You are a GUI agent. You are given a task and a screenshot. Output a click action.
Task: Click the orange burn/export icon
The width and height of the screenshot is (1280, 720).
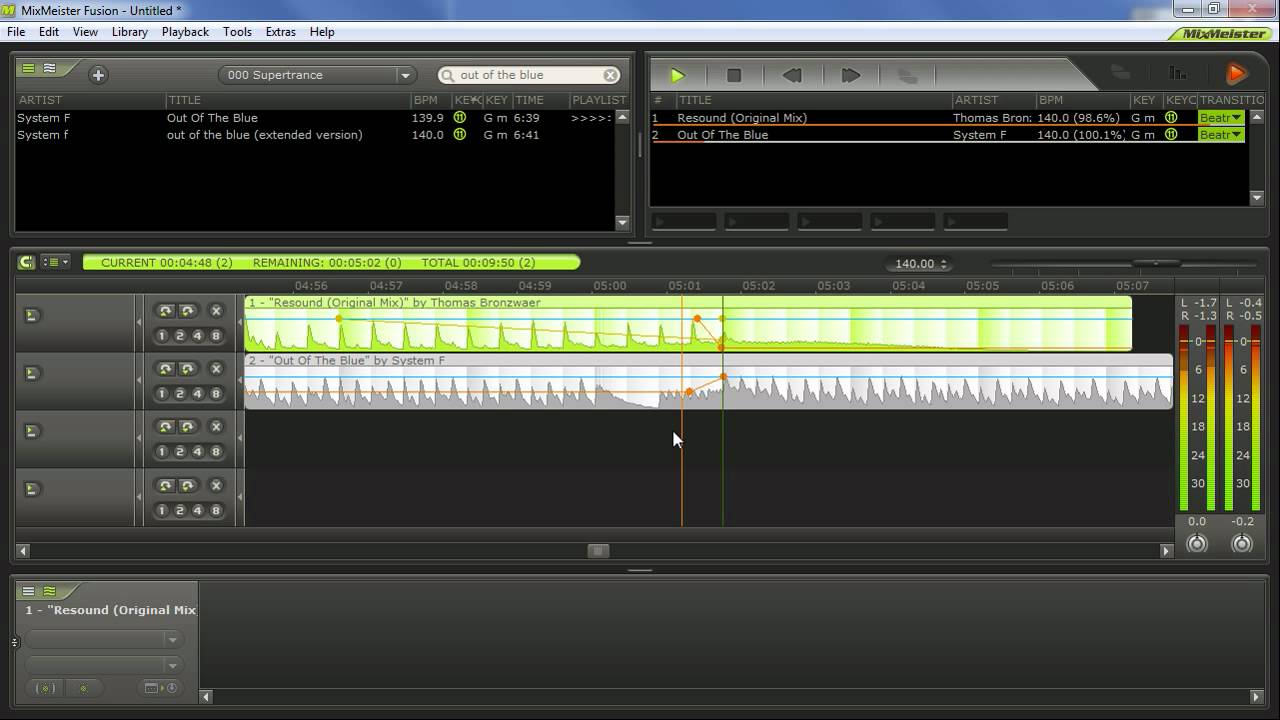tap(1236, 73)
